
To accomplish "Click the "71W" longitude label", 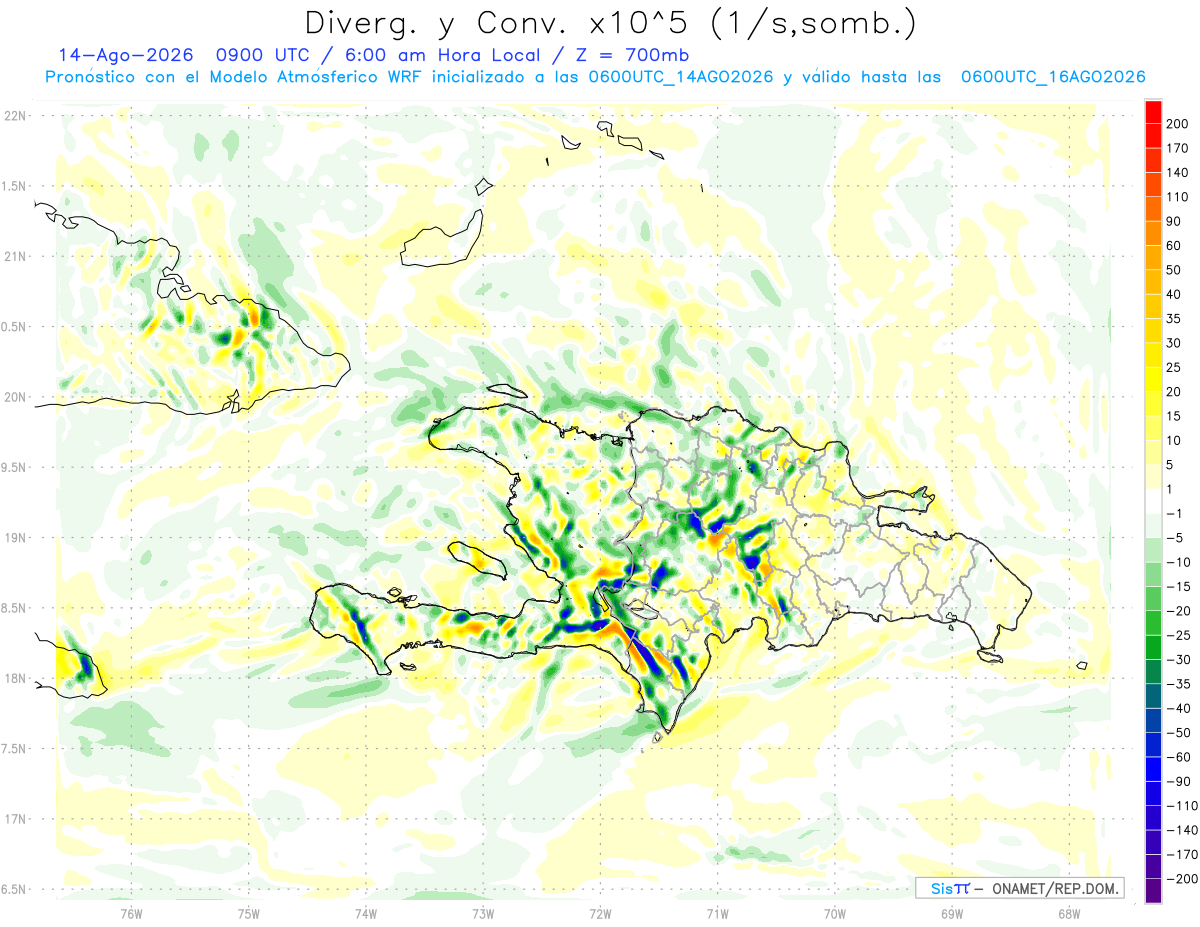I will coord(717,912).
